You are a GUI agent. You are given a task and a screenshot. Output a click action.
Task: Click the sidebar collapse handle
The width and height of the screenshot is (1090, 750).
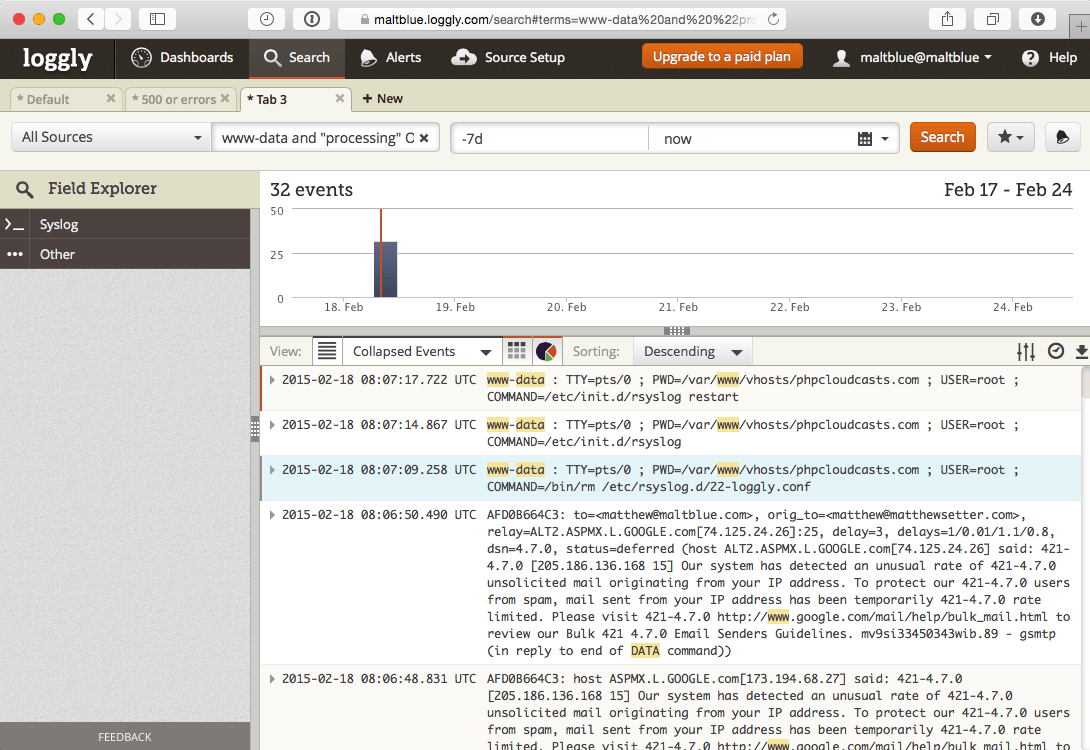254,429
